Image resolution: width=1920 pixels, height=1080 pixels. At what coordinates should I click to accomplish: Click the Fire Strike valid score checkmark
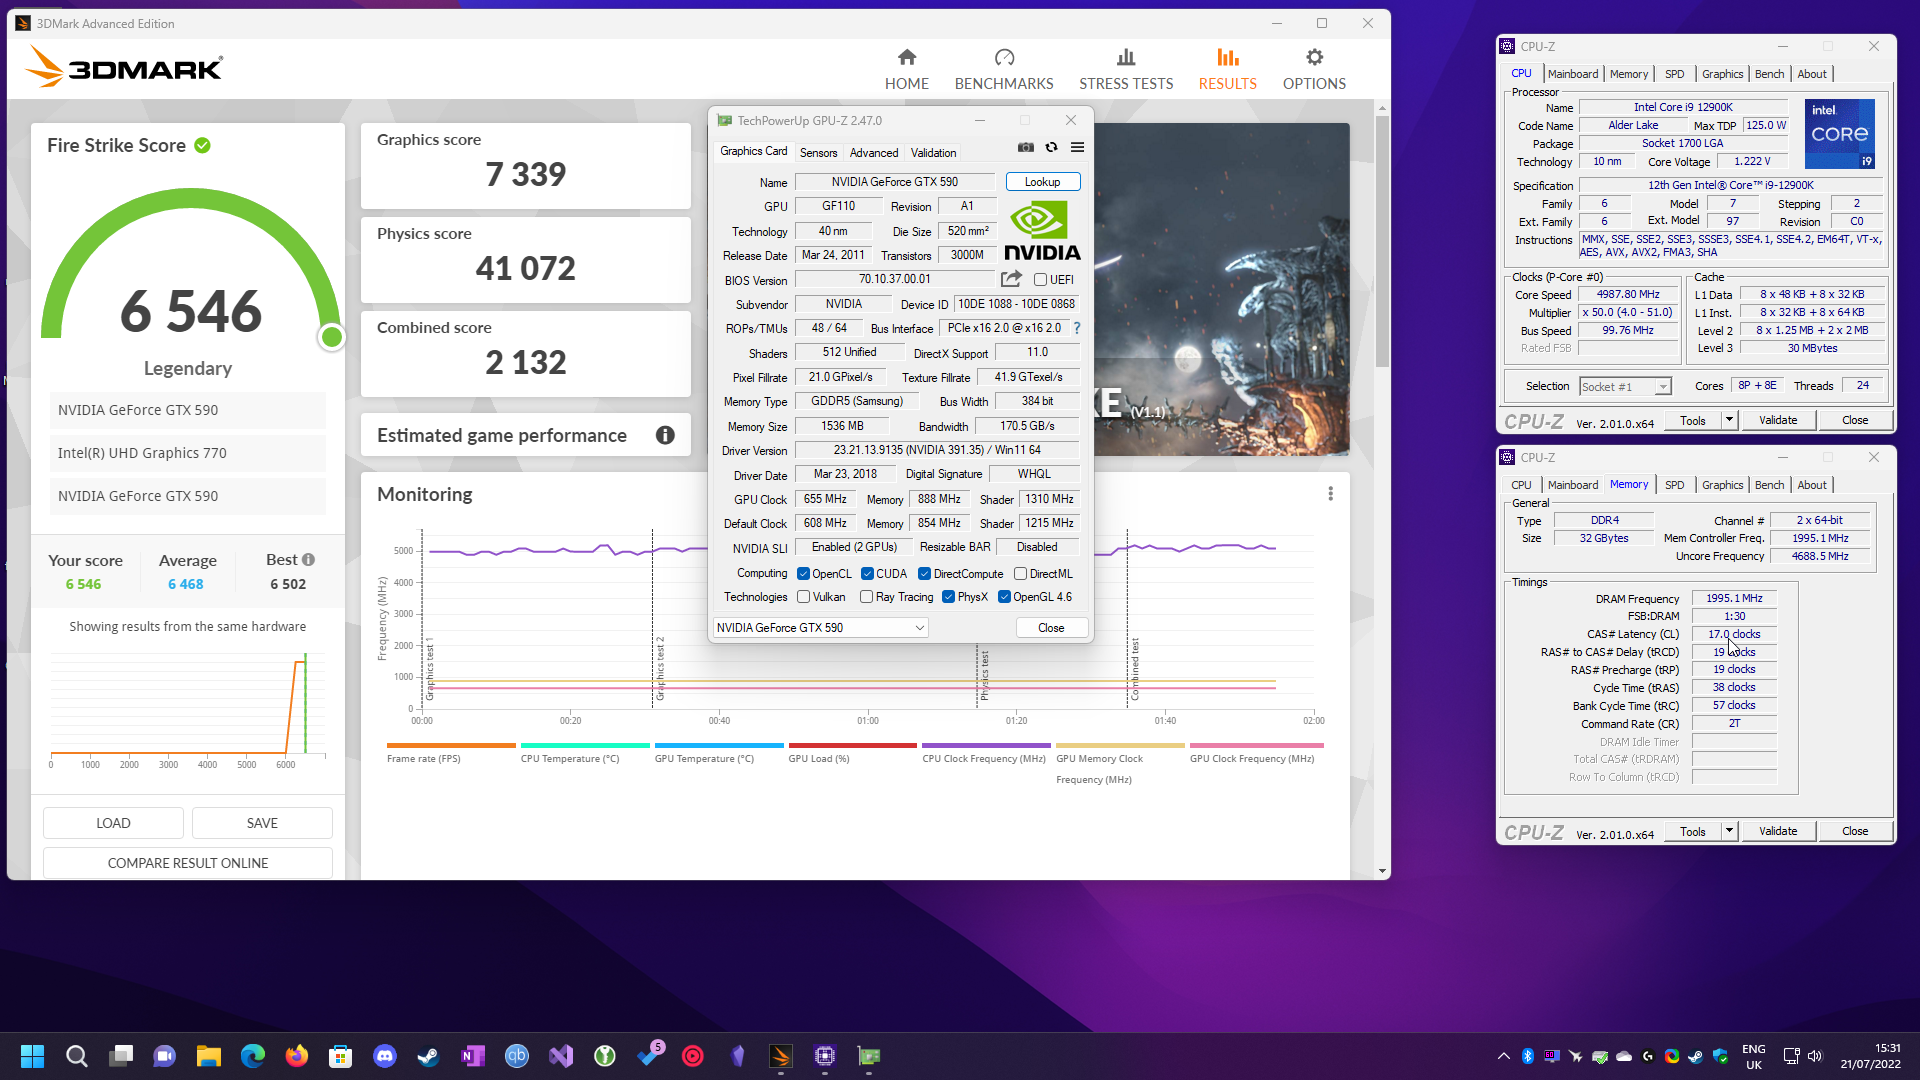tap(202, 146)
